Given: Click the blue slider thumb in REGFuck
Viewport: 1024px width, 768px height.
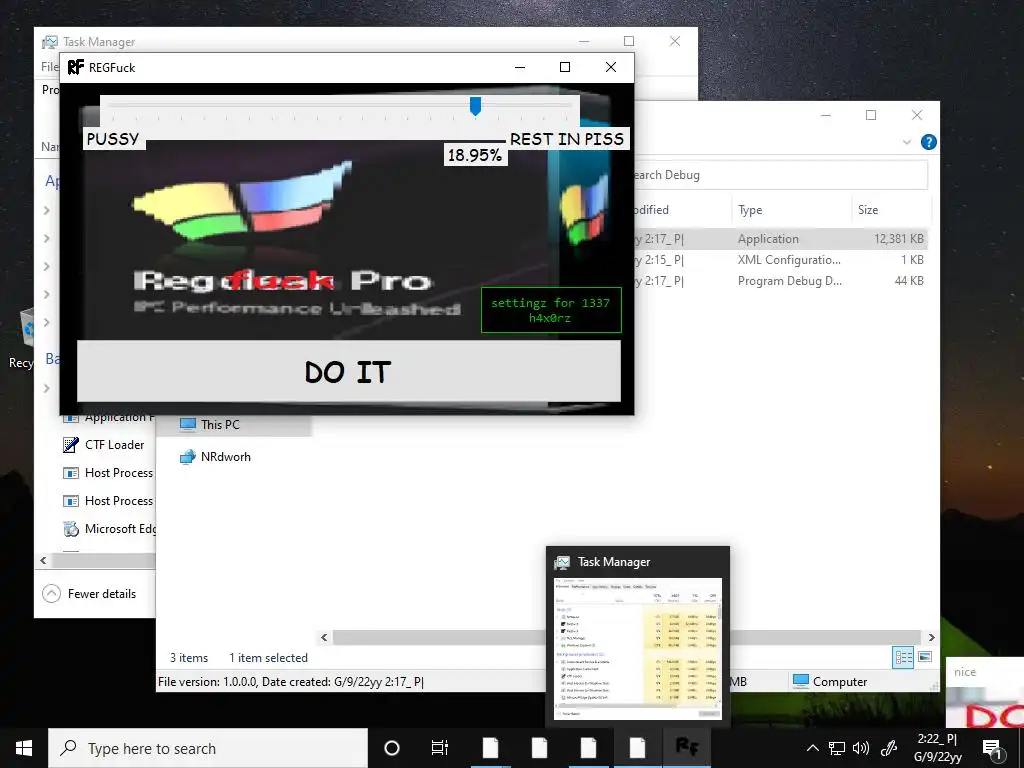Looking at the screenshot, I should point(475,106).
